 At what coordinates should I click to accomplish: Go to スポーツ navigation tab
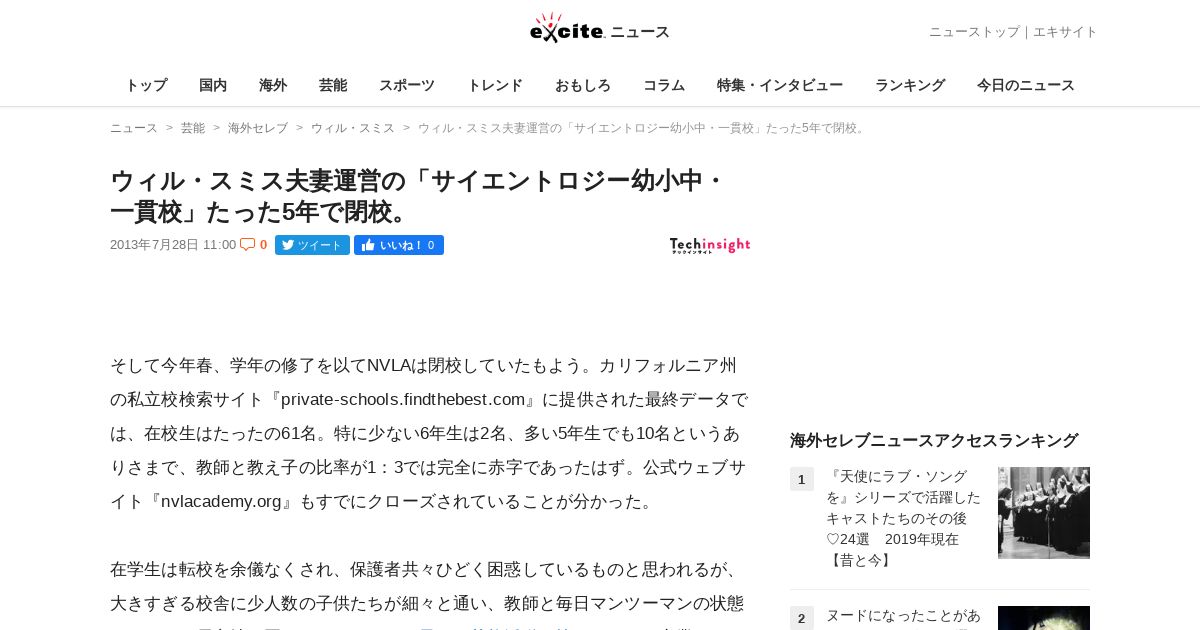407,85
